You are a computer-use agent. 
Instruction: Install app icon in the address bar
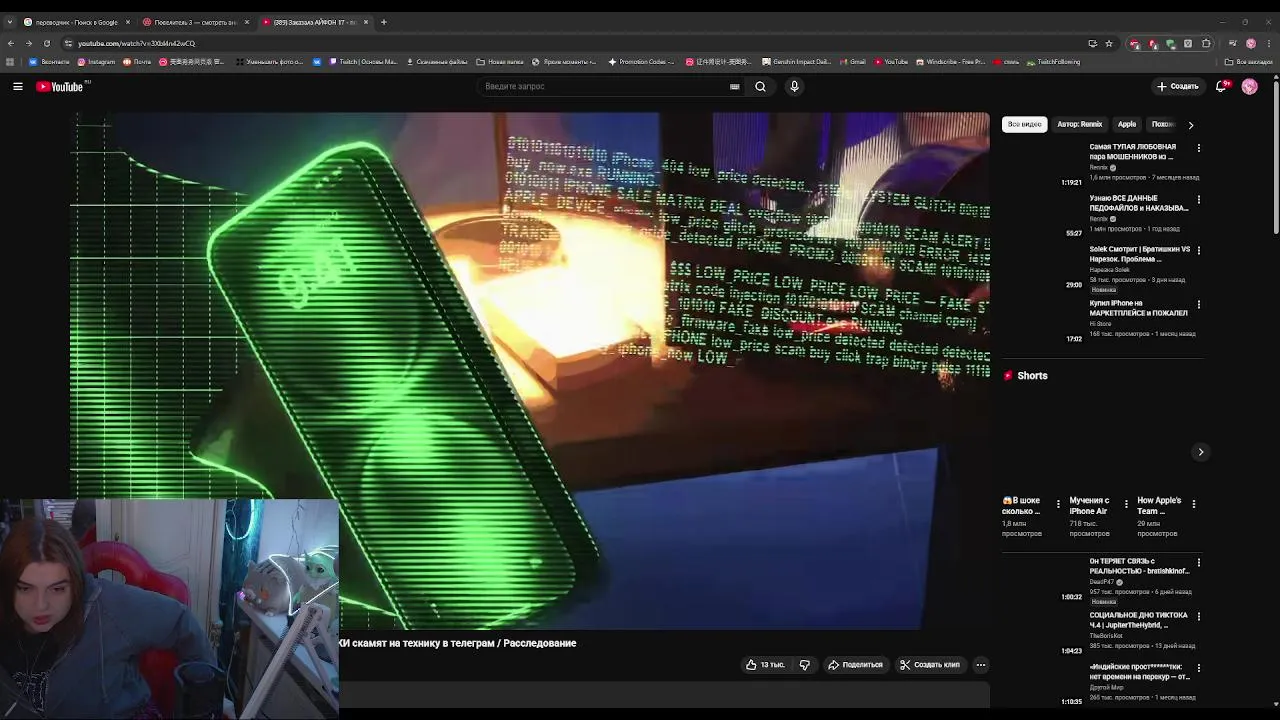[1092, 43]
